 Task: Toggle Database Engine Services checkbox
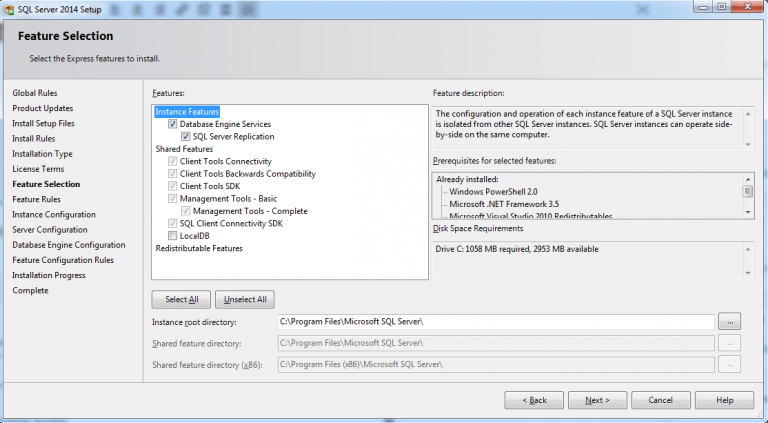click(x=172, y=124)
